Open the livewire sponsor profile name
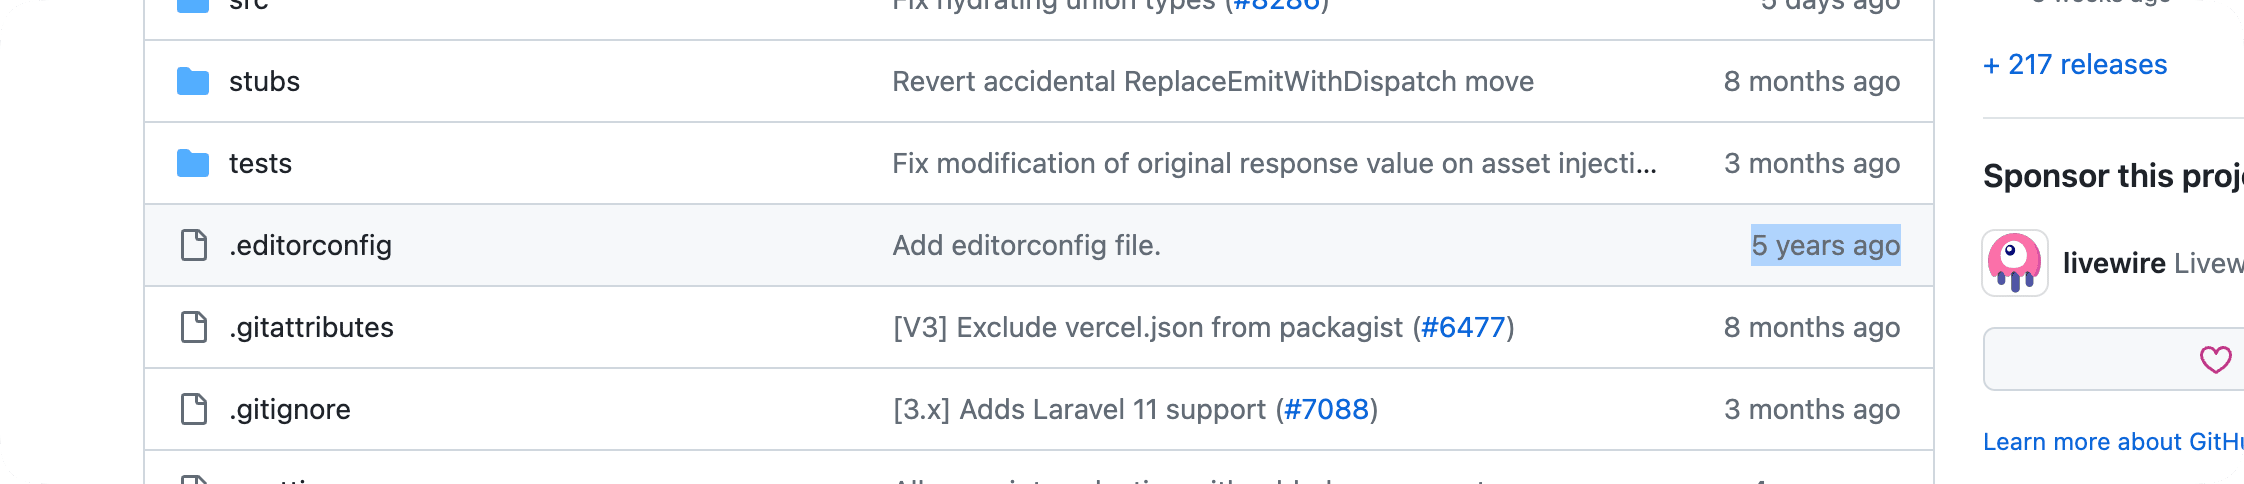2244x484 pixels. click(x=2113, y=263)
